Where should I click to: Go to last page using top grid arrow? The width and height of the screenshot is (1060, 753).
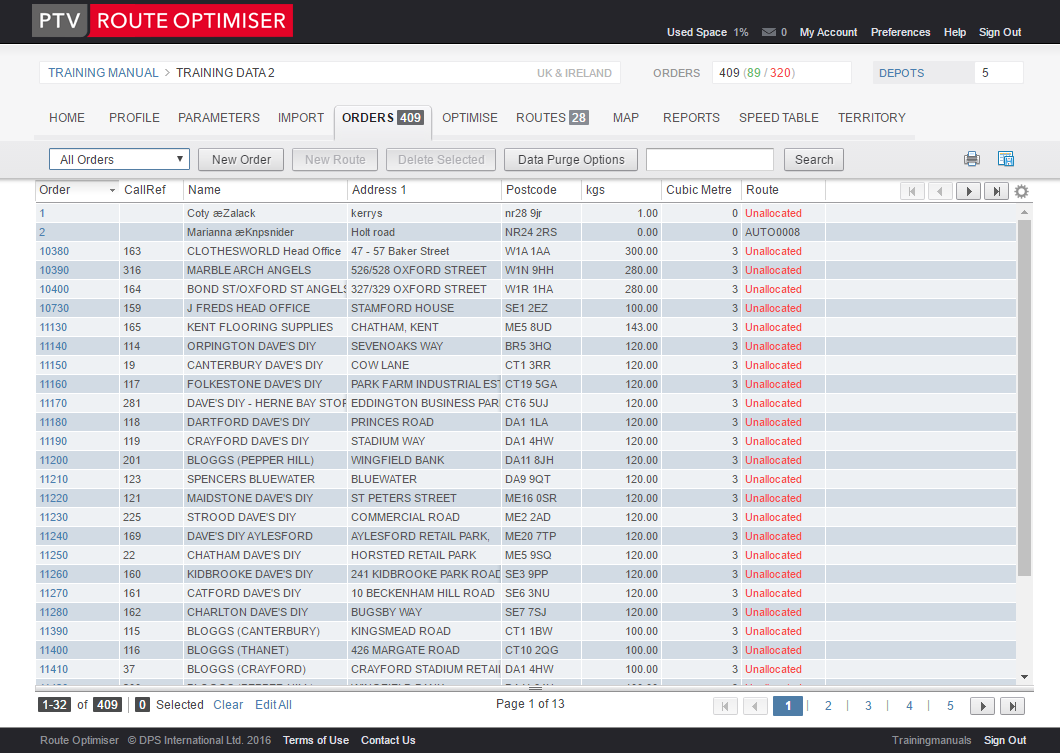pos(996,191)
